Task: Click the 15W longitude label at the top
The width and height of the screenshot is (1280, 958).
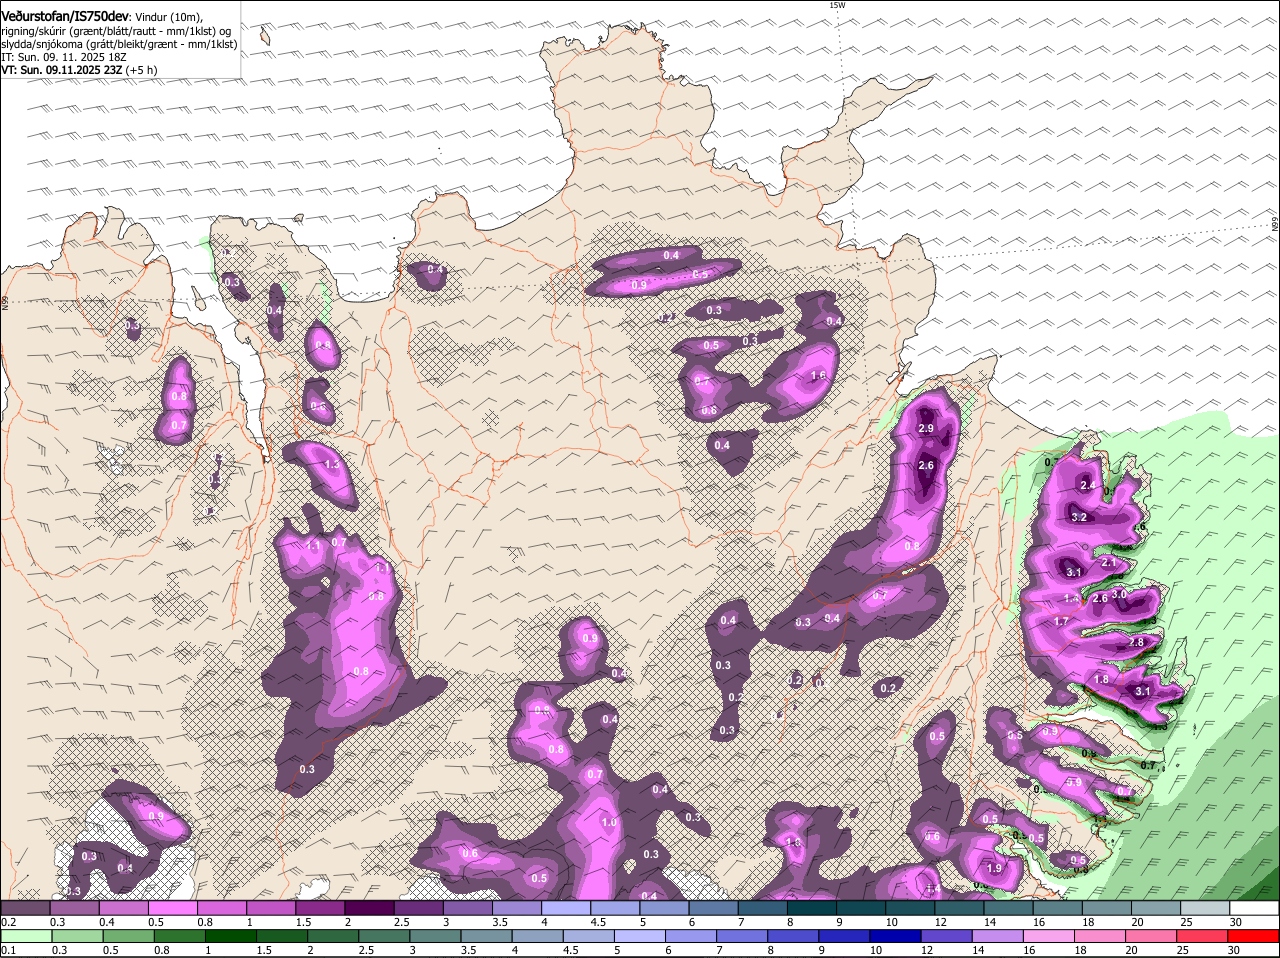Action: click(837, 5)
